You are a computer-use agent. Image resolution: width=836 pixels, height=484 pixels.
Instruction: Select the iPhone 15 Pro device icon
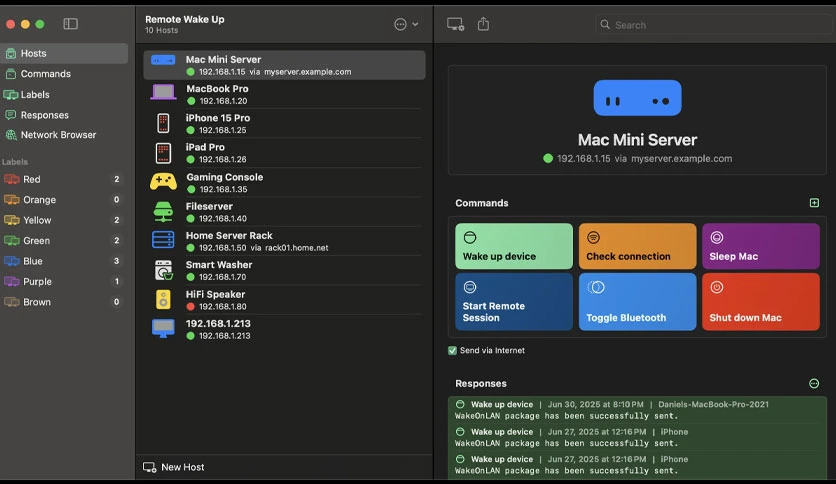(163, 123)
